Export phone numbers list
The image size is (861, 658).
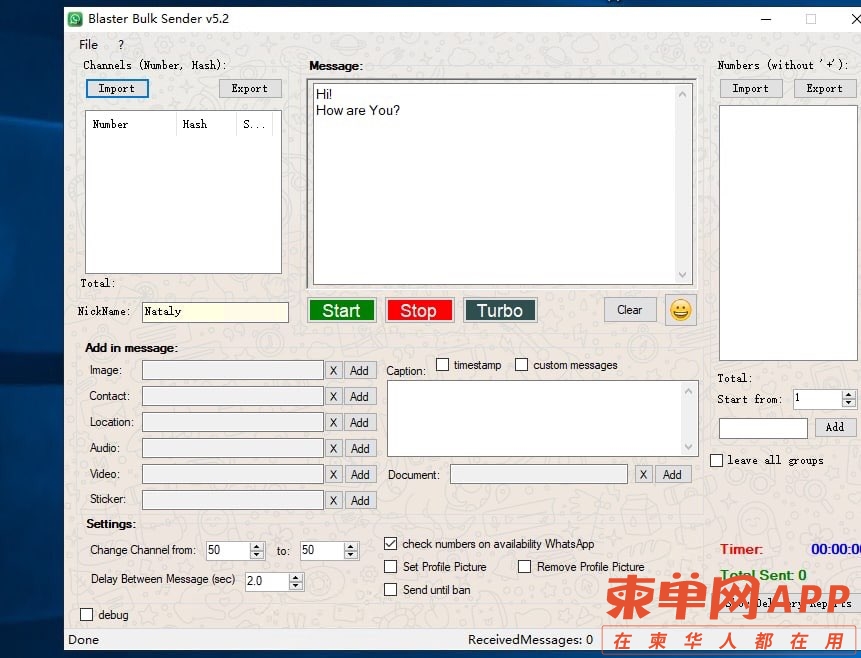click(825, 88)
